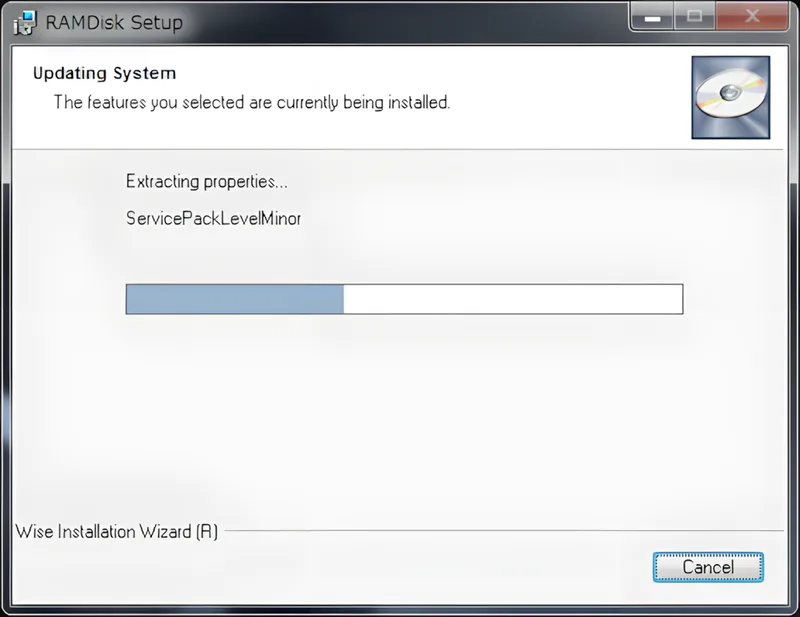800x617 pixels.
Task: Click the disabled maximize button
Action: [x=694, y=17]
